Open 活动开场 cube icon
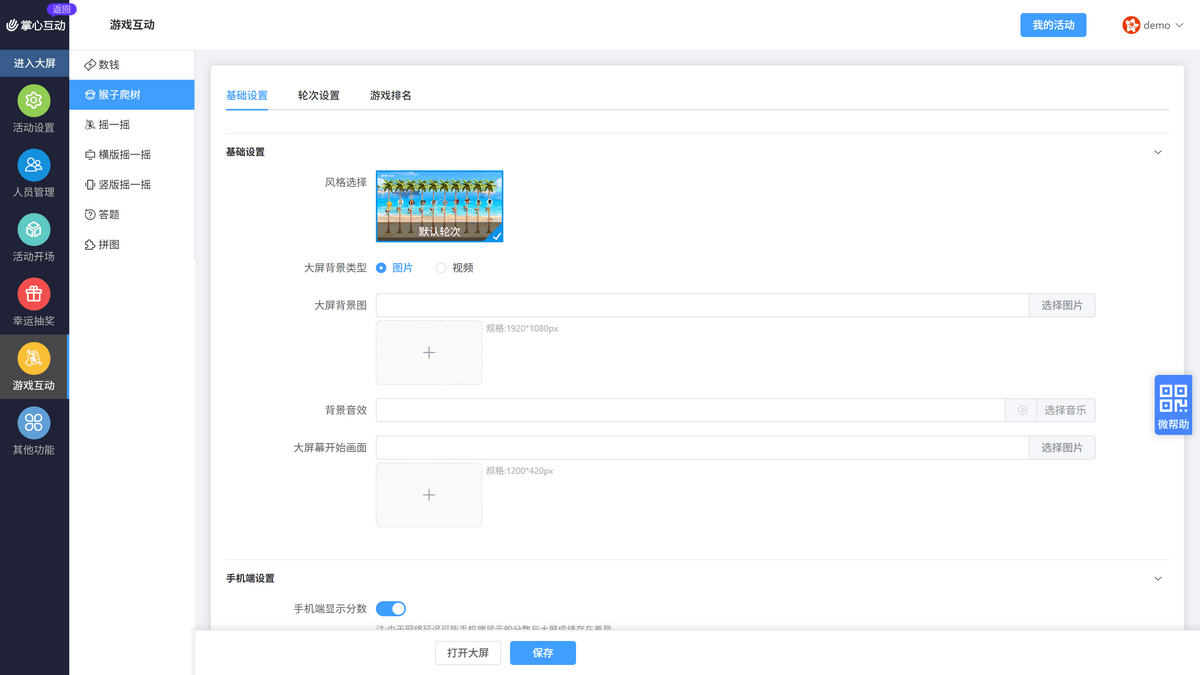1200x675 pixels. point(34,230)
